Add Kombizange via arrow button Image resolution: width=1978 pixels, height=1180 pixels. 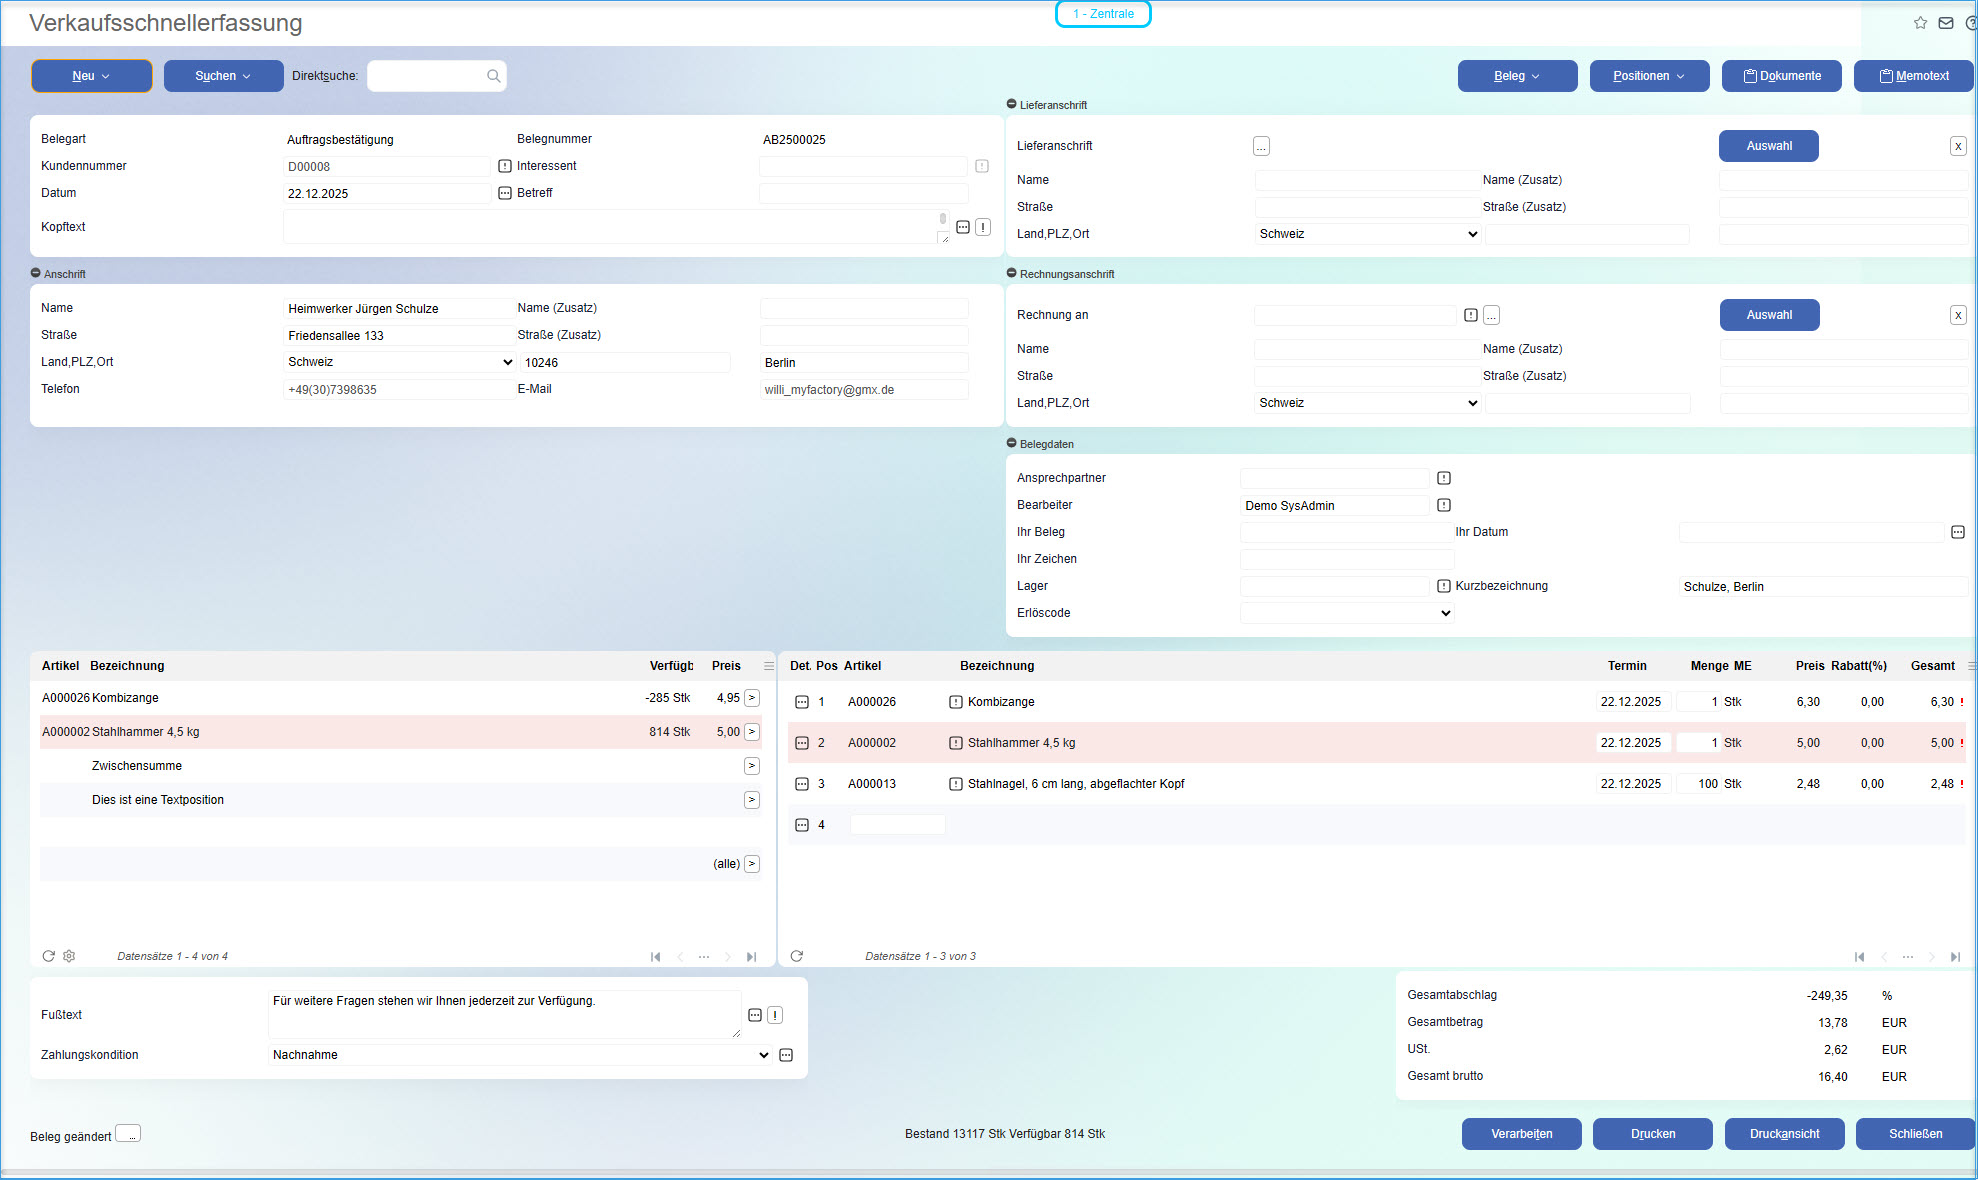click(x=752, y=698)
